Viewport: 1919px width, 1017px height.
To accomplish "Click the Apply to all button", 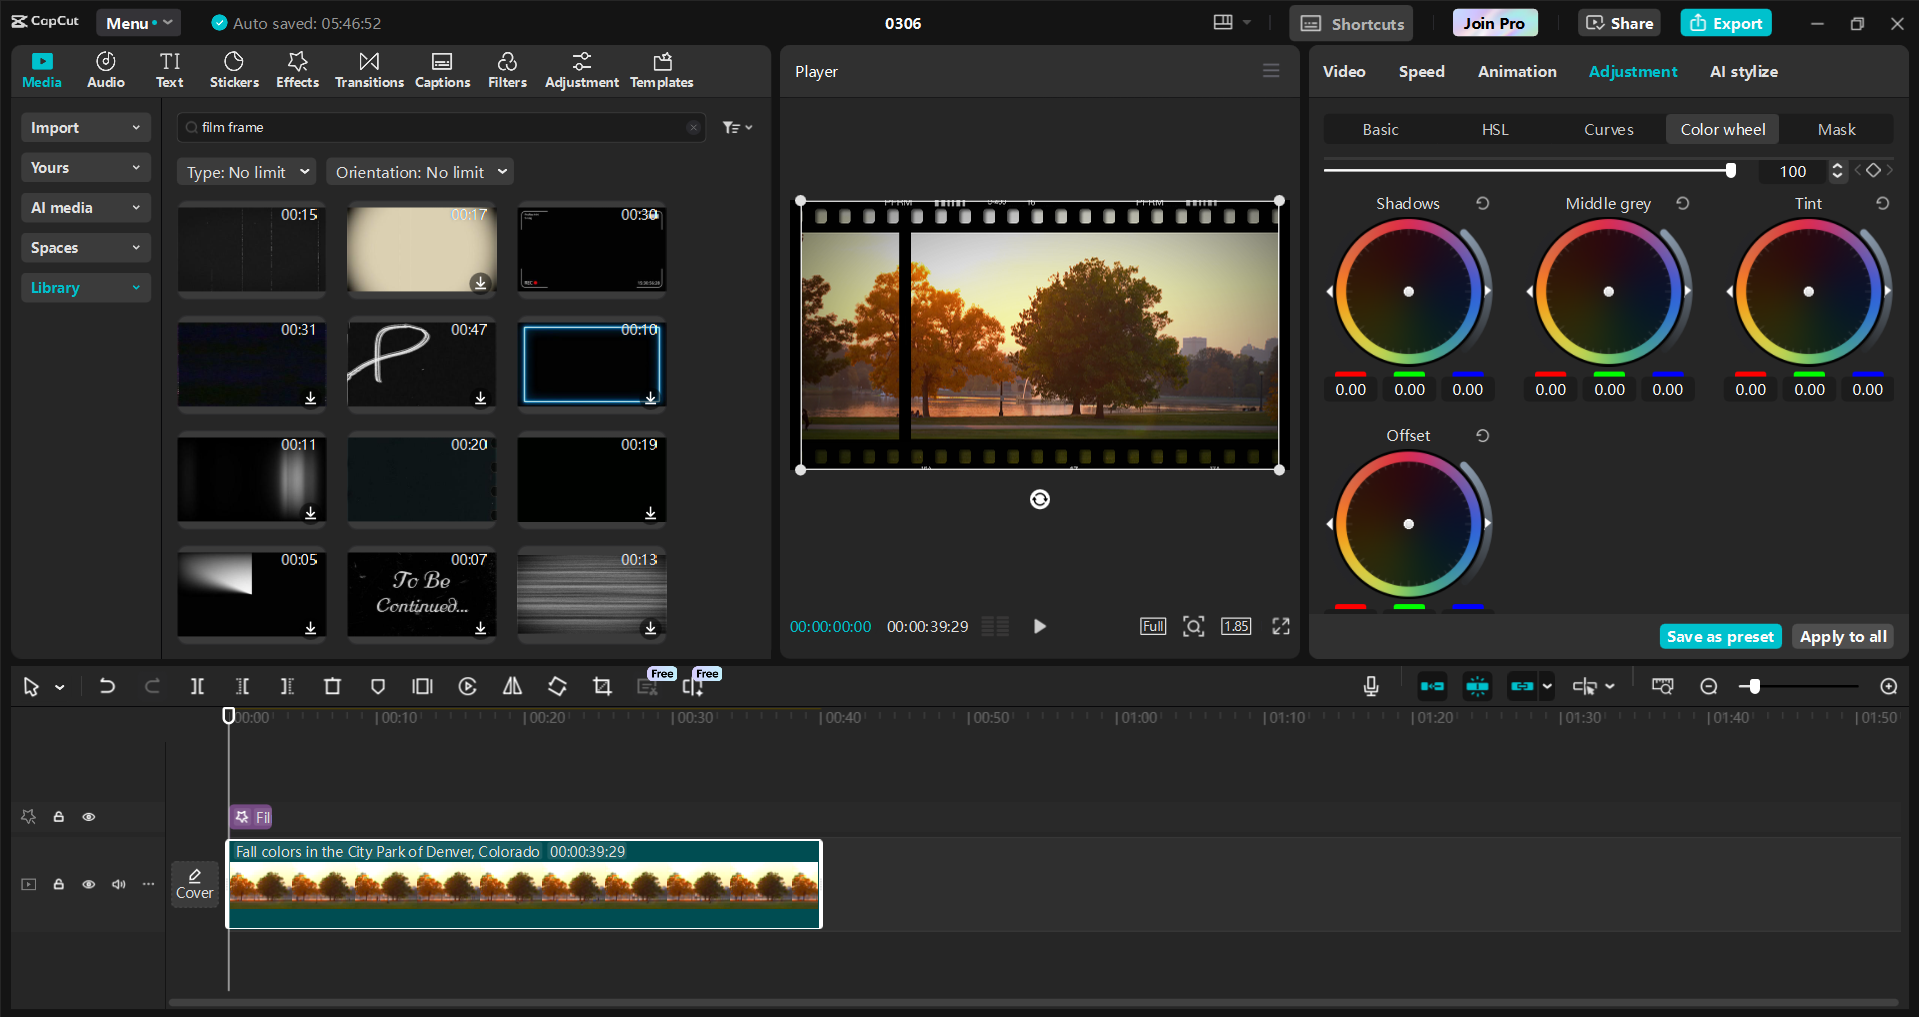I will tap(1842, 636).
